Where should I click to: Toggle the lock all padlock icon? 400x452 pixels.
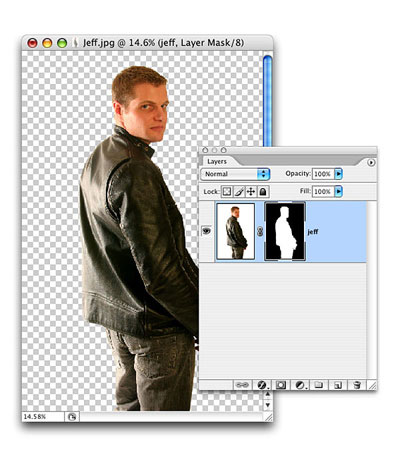[263, 192]
